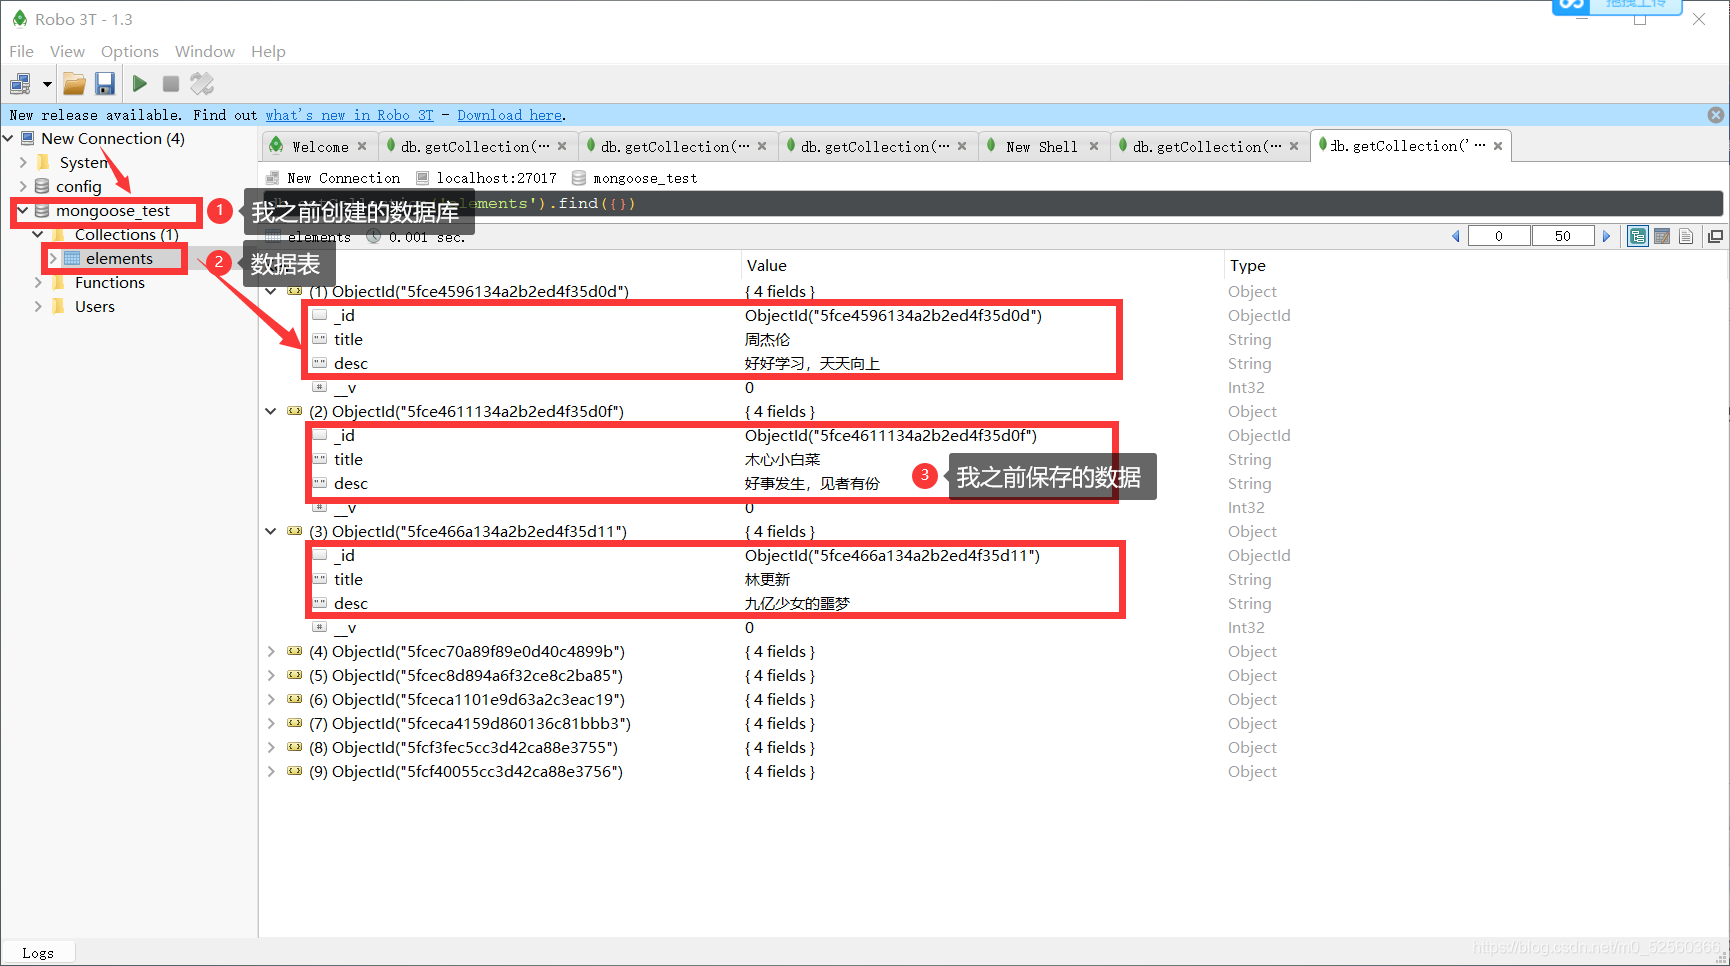The height and width of the screenshot is (966, 1730).
Task: Expand document (4) ObjectId 5fcec70a89f89e0d40c4899b
Action: 270,651
